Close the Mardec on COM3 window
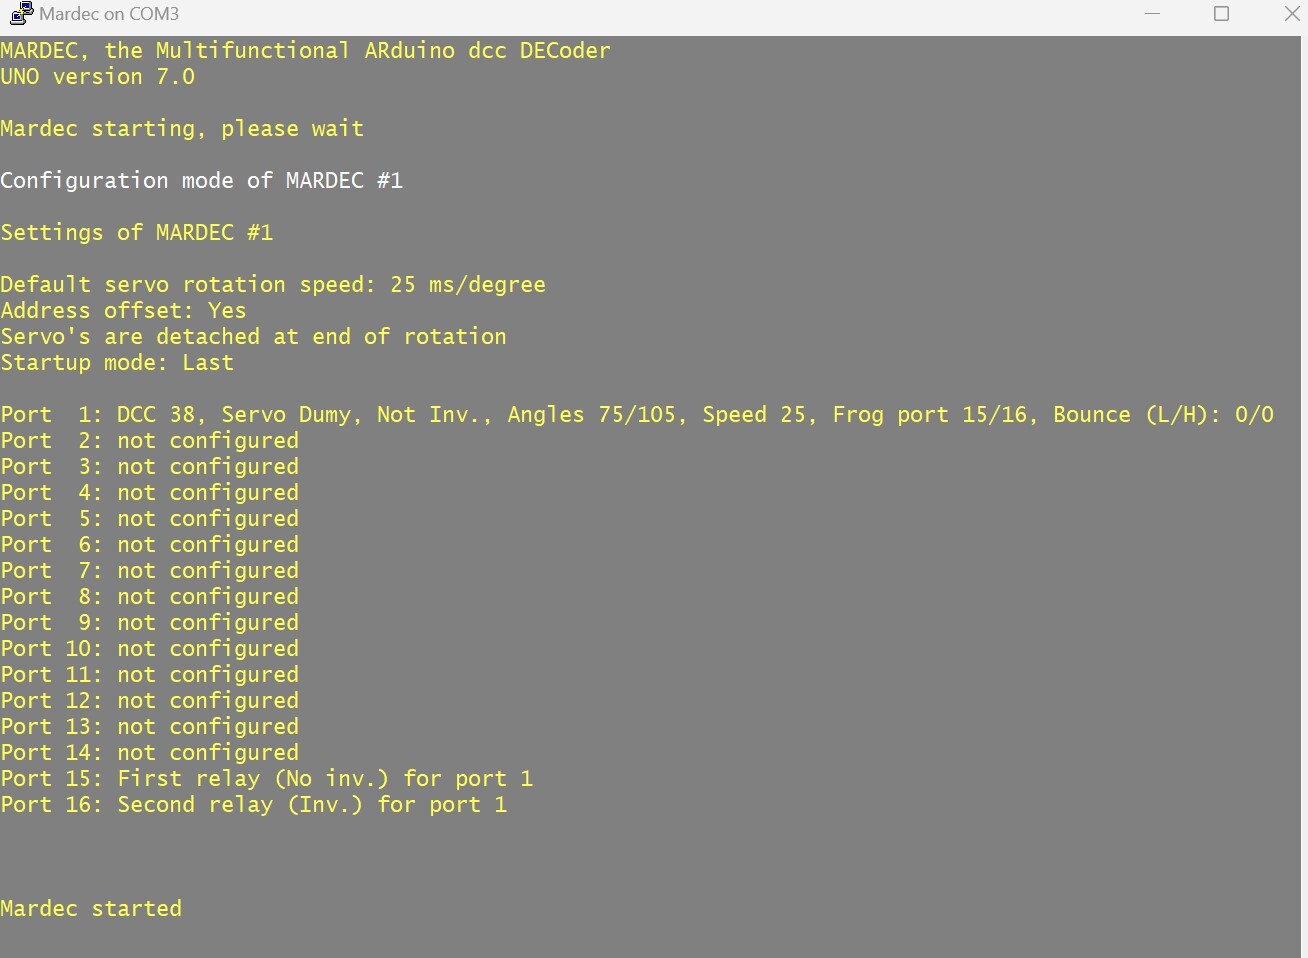Image resolution: width=1308 pixels, height=958 pixels. 1290,14
